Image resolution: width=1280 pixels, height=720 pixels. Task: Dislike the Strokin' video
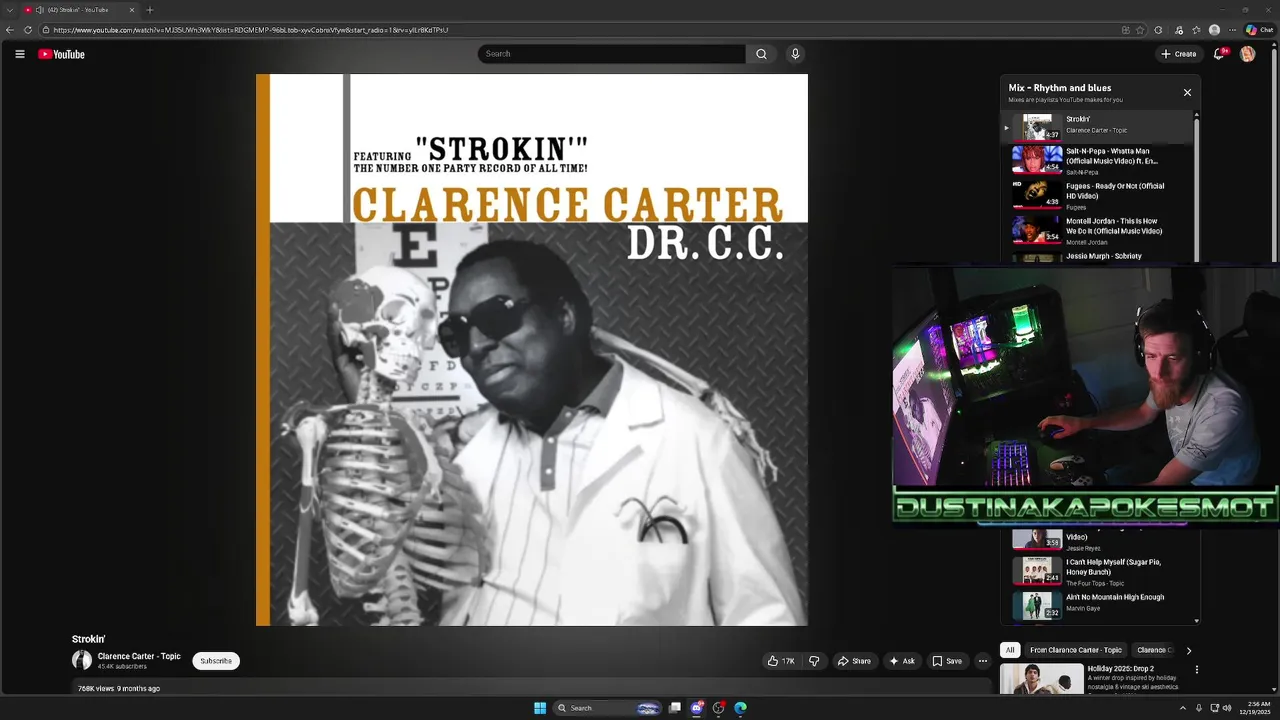[x=814, y=661]
